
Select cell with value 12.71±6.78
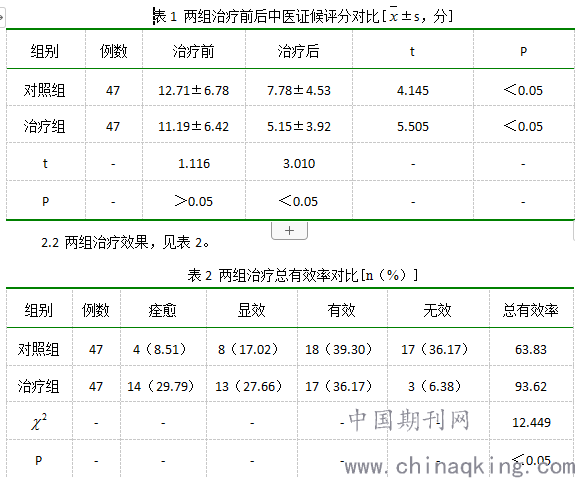pos(193,90)
